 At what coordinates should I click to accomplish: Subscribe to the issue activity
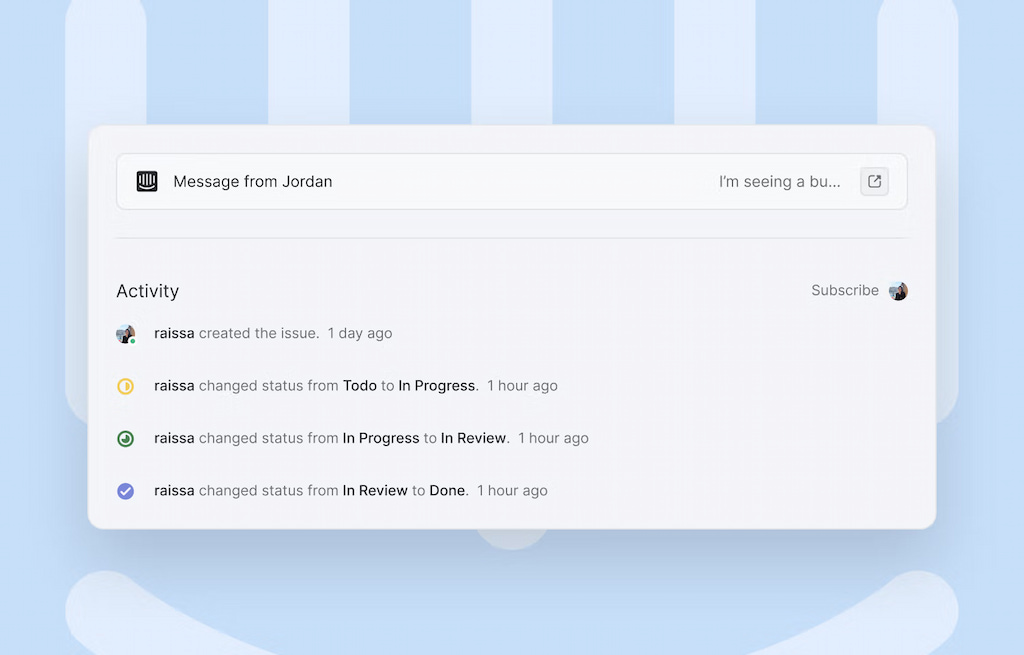(844, 291)
